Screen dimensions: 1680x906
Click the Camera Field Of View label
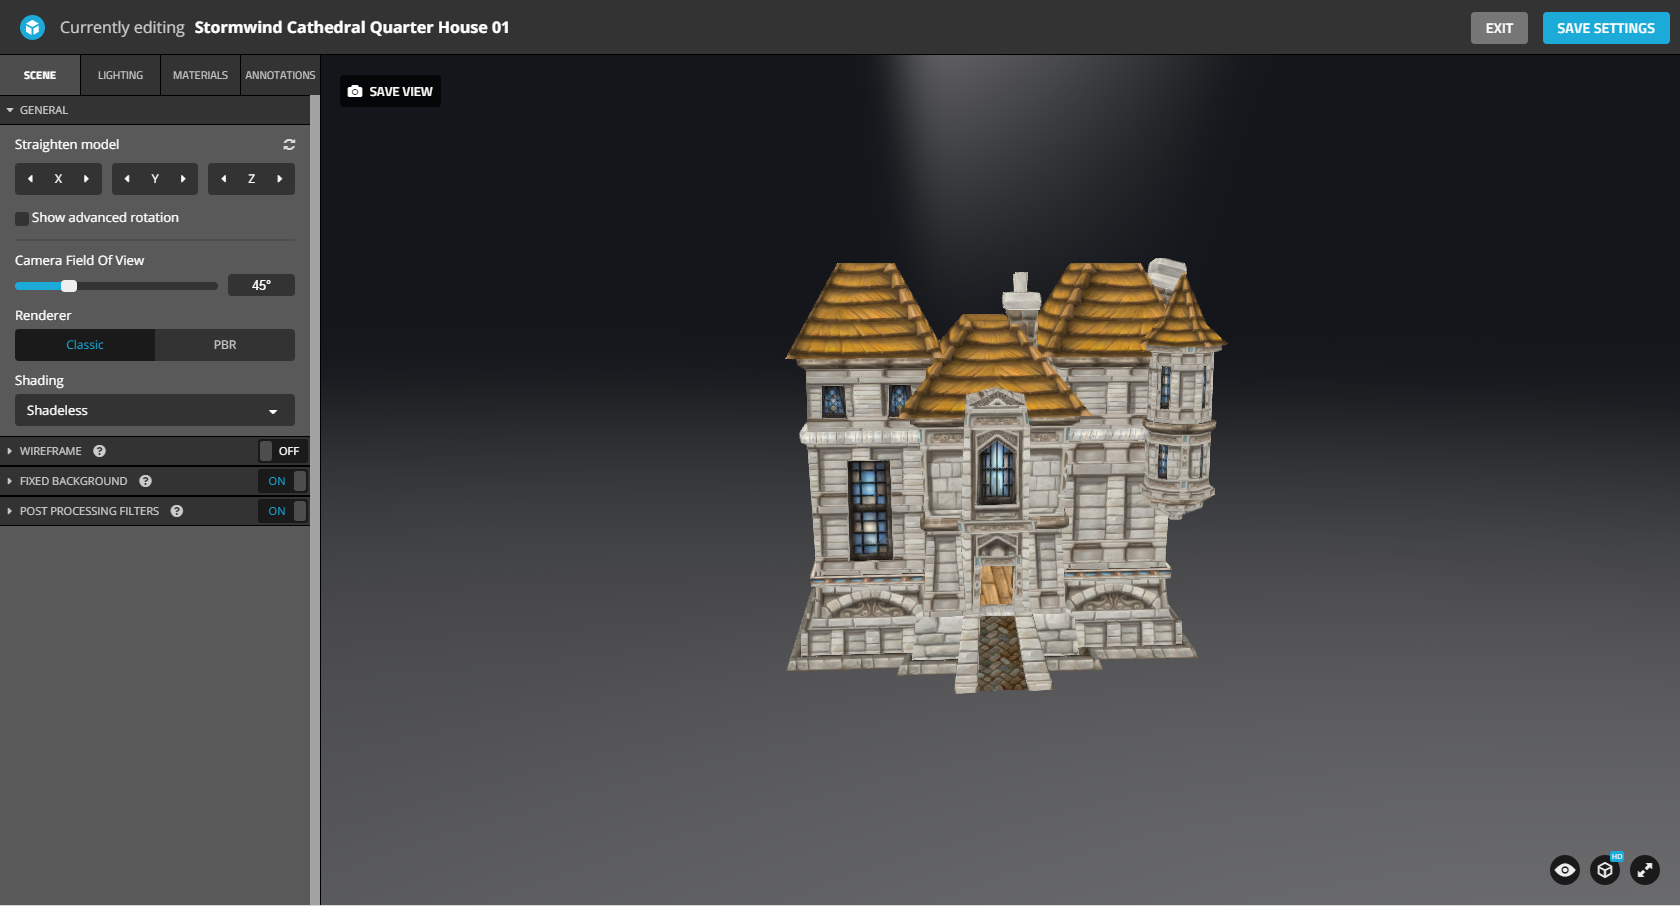(79, 260)
